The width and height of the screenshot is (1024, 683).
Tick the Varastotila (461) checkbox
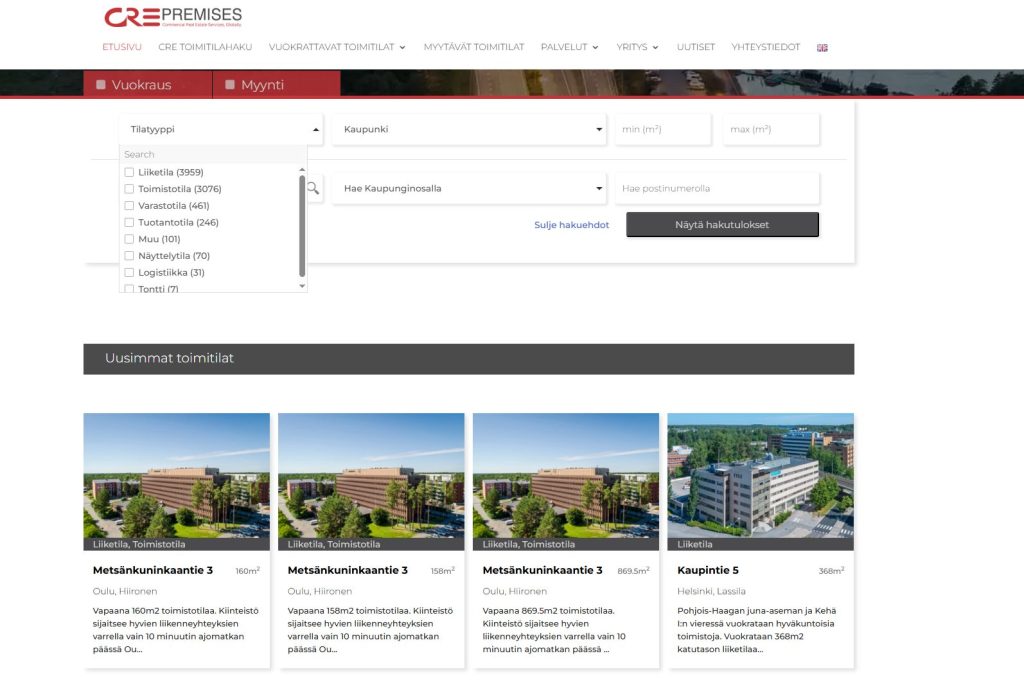[129, 206]
